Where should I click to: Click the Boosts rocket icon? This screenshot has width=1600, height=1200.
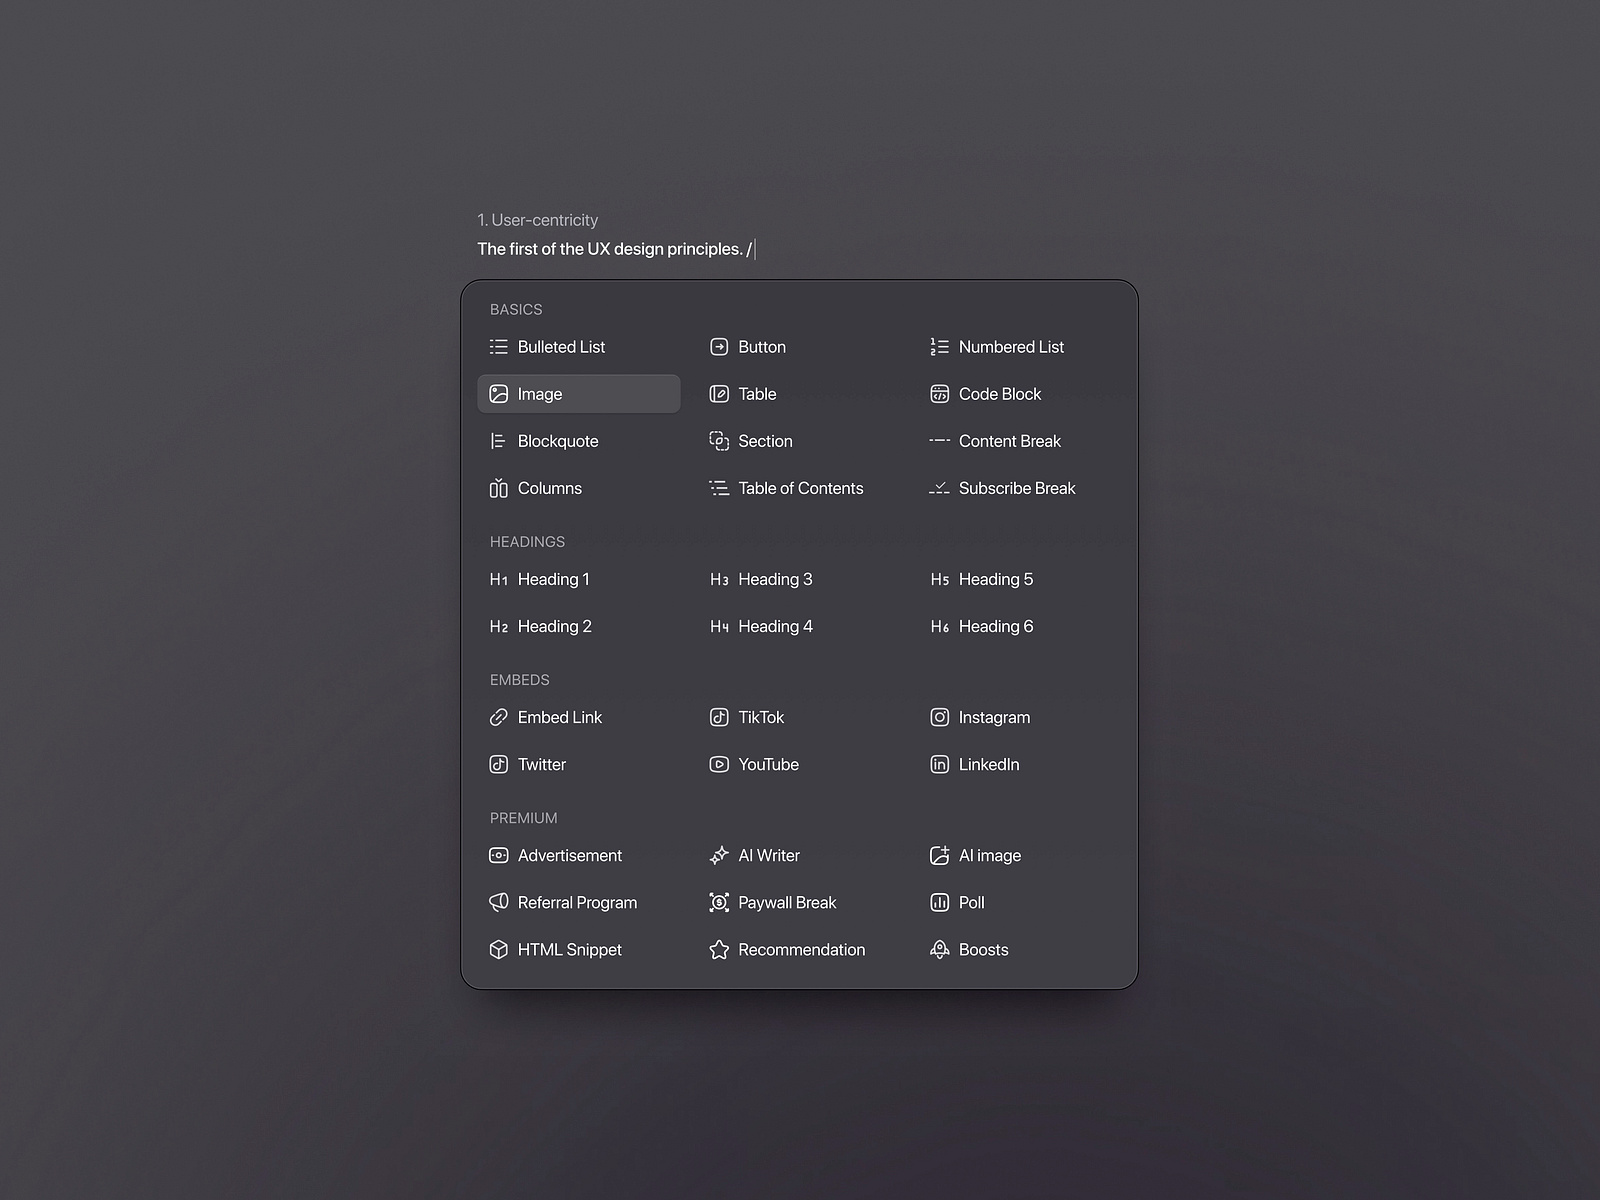pyautogui.click(x=939, y=949)
